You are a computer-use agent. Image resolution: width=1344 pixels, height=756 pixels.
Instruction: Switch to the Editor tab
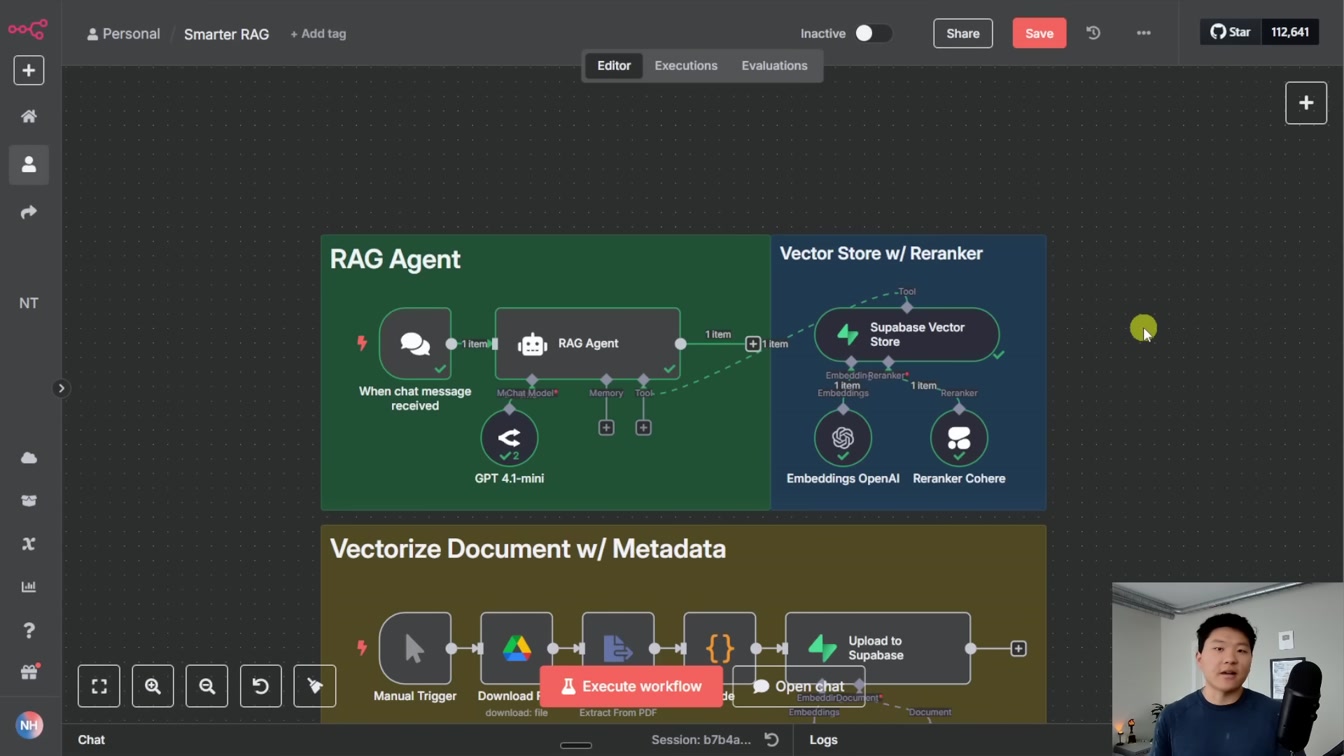click(x=614, y=66)
